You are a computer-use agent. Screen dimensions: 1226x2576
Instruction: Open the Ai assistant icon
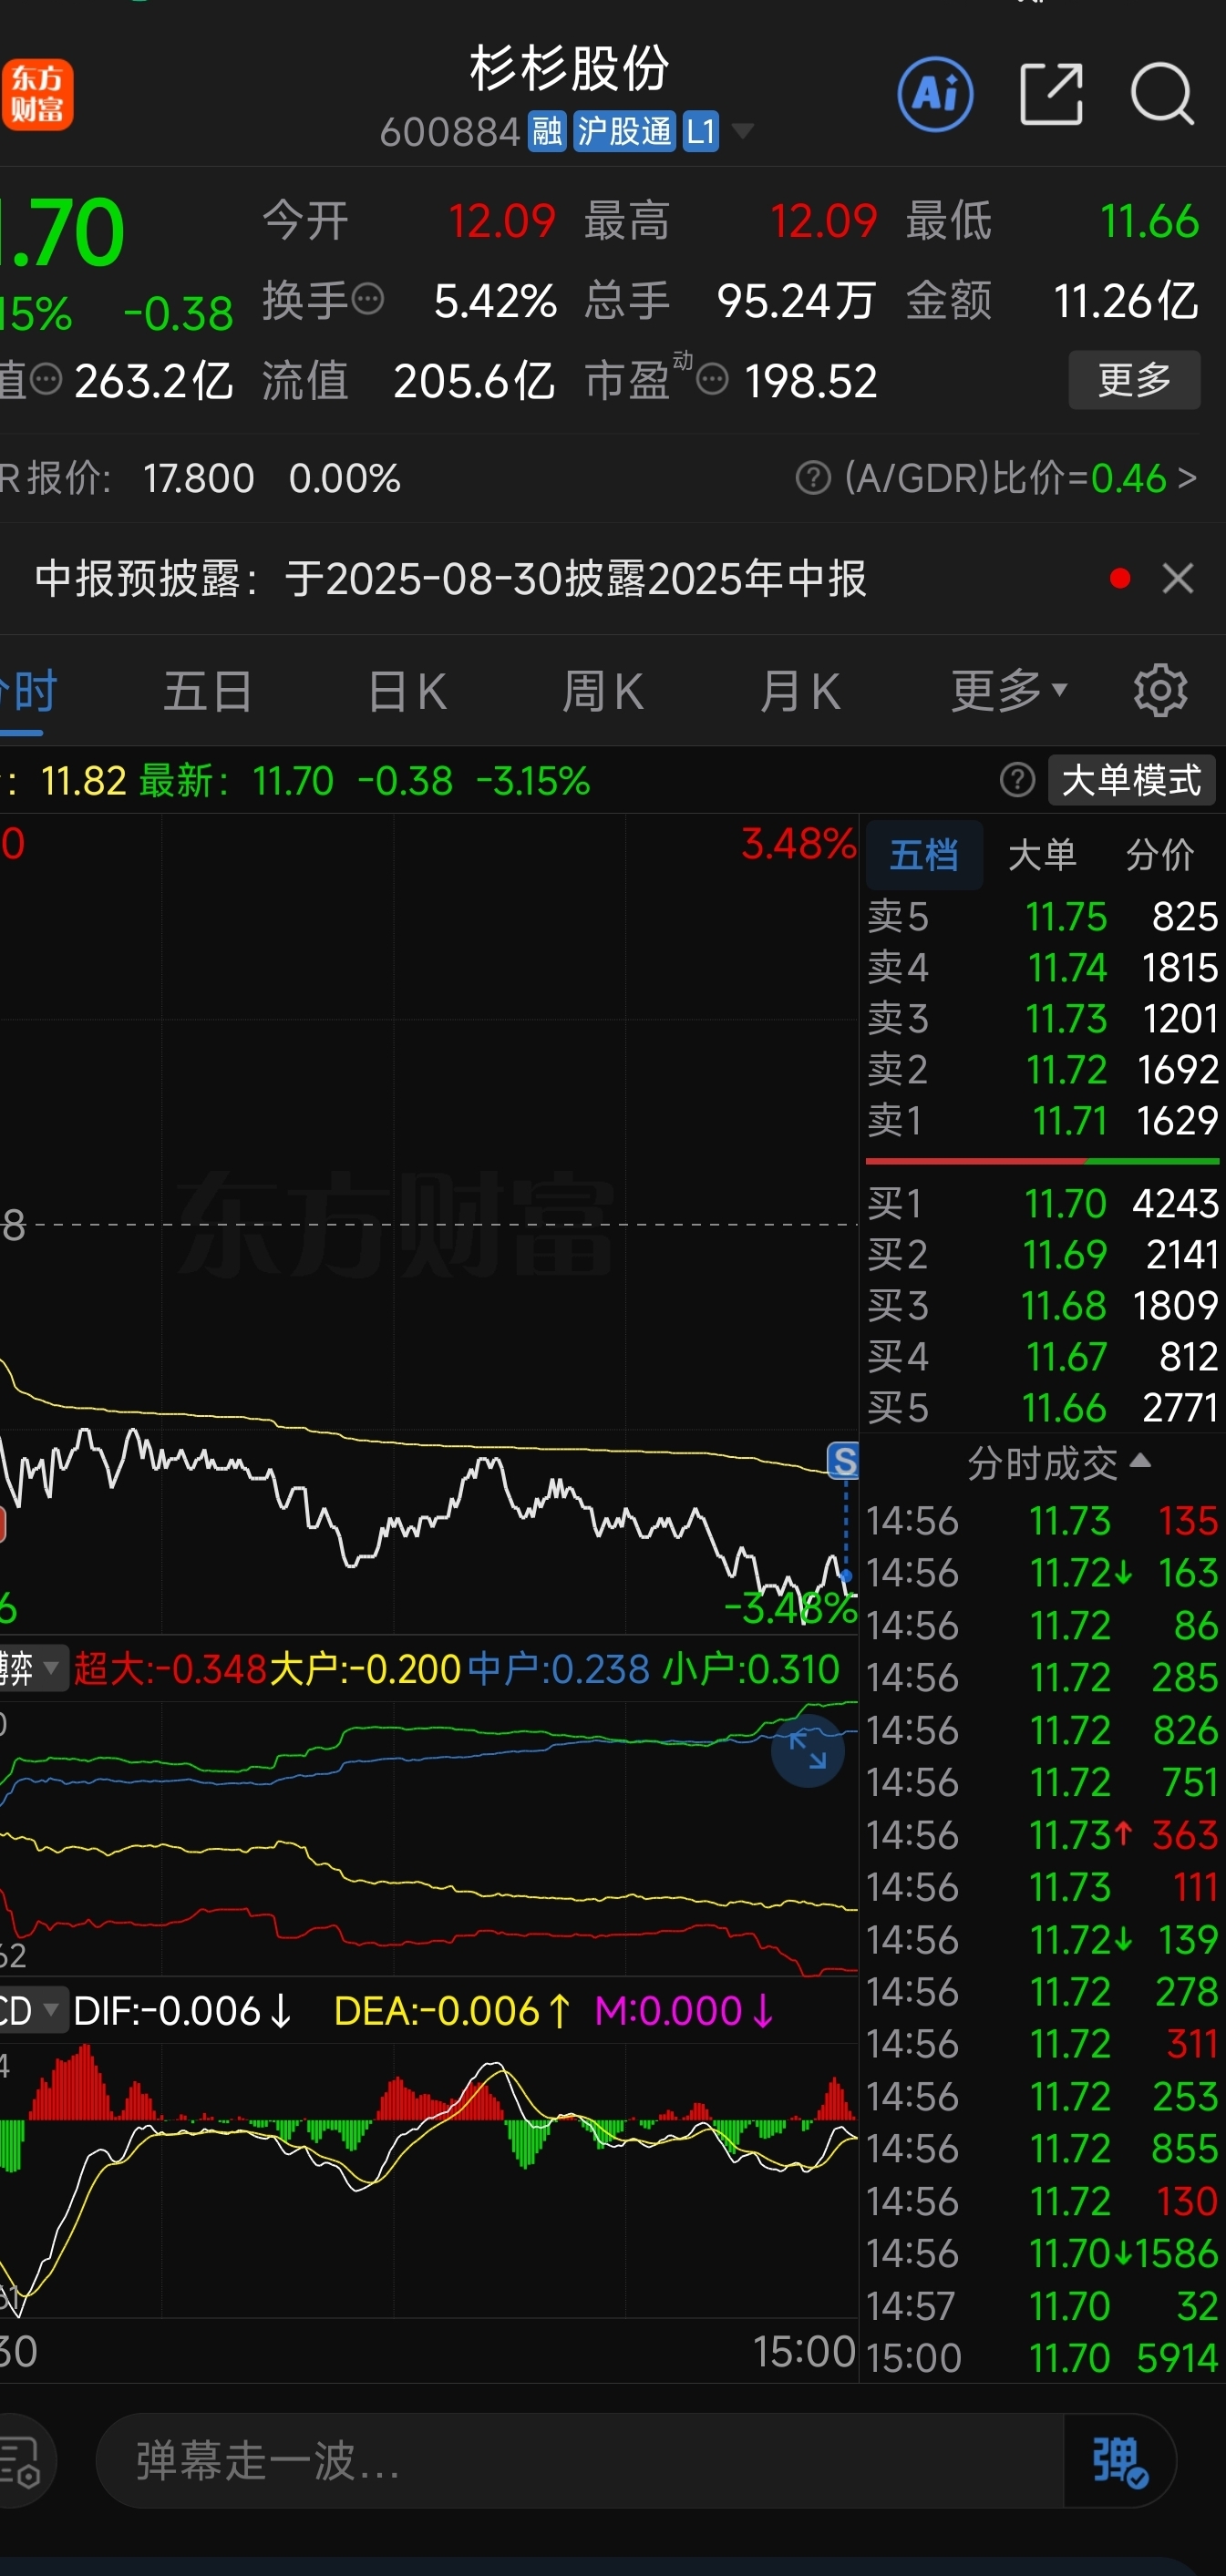(x=936, y=95)
